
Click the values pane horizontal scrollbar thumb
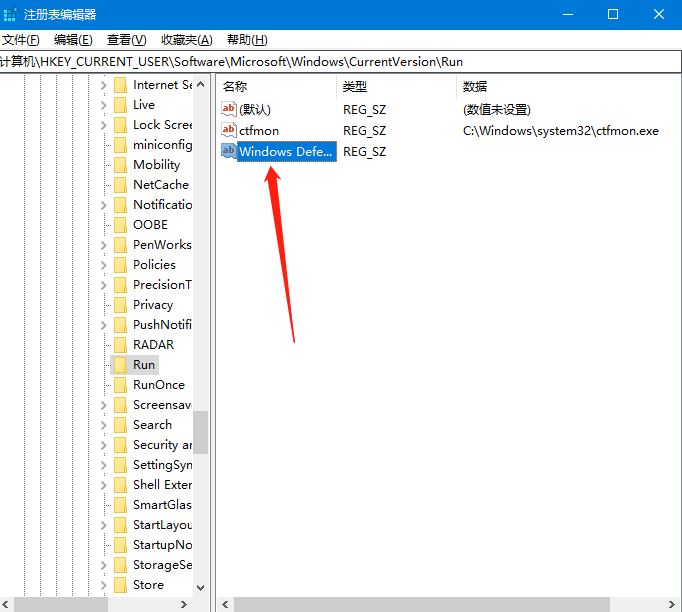click(x=422, y=605)
